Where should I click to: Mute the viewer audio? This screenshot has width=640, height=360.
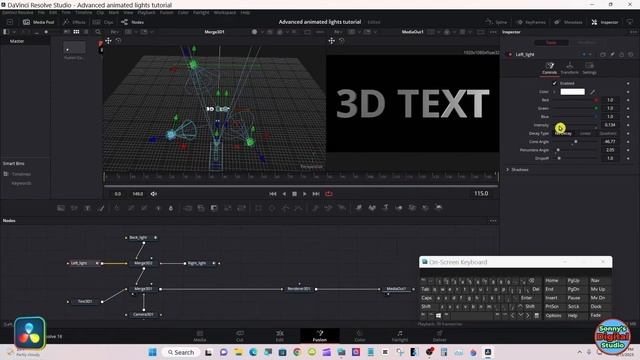tap(154, 194)
